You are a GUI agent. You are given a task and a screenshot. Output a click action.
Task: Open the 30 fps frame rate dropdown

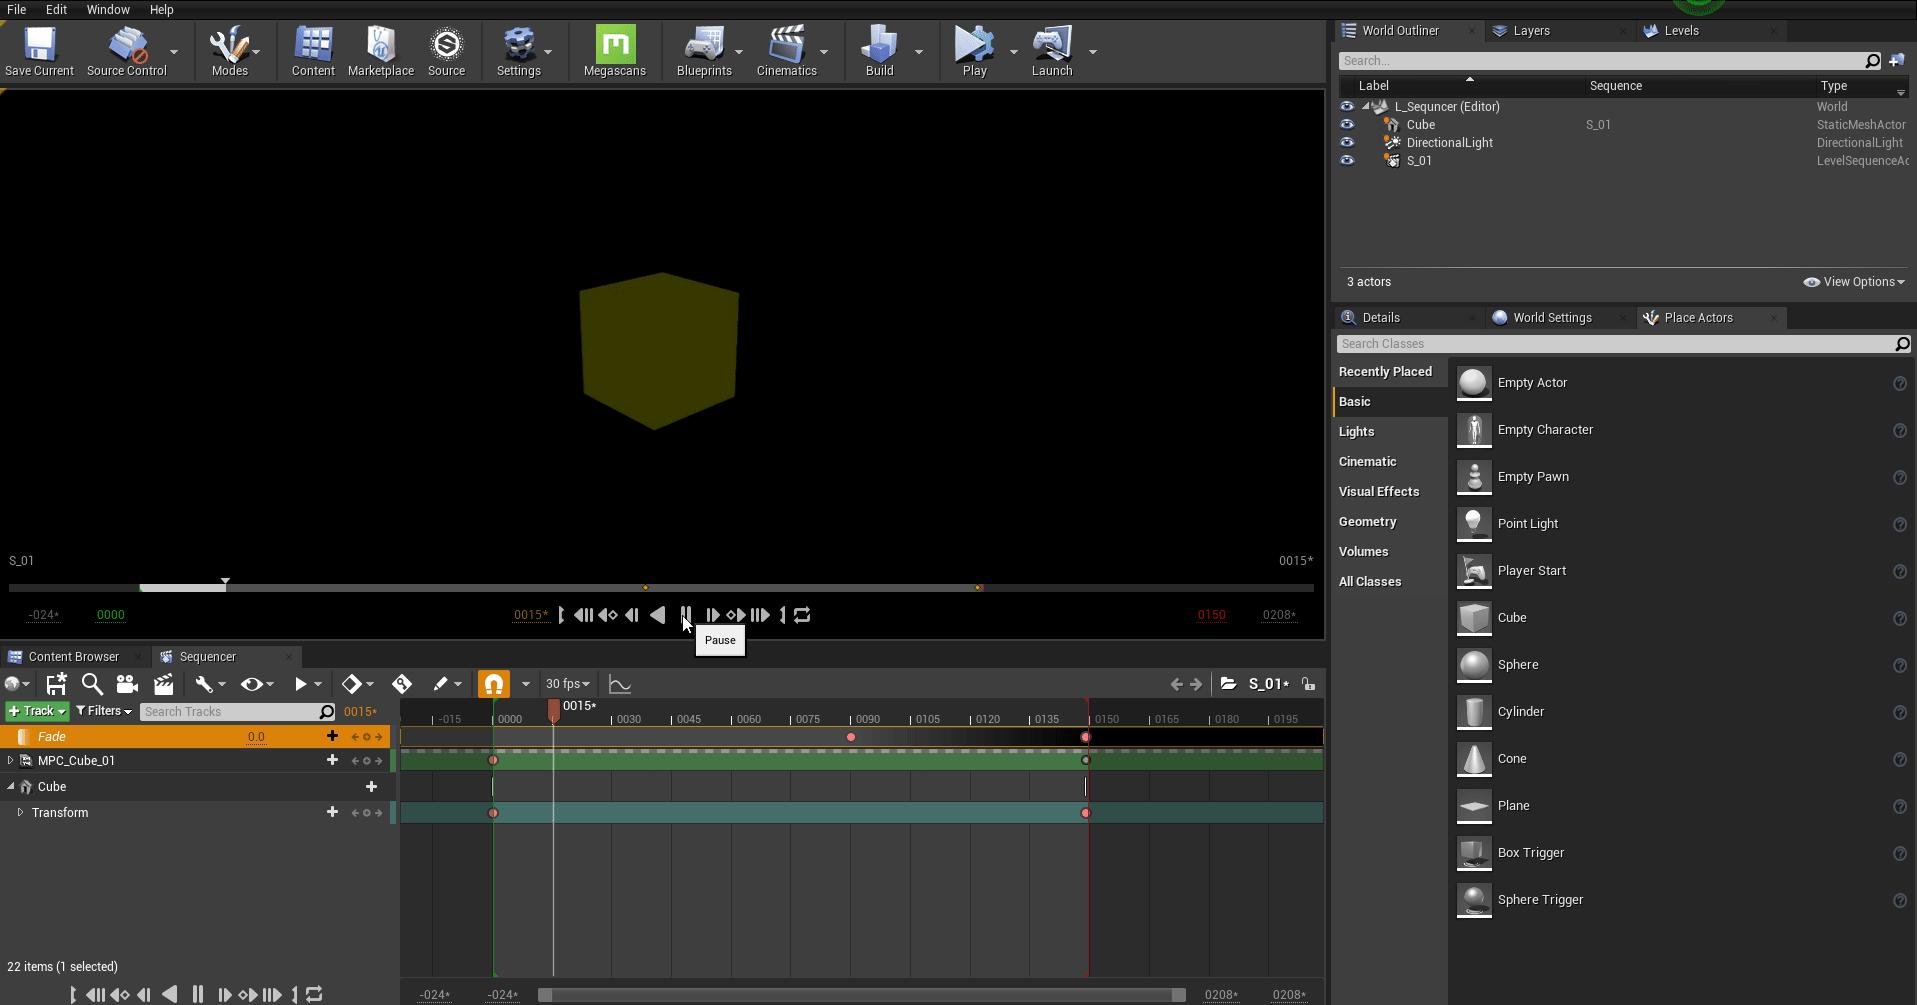[x=567, y=684]
